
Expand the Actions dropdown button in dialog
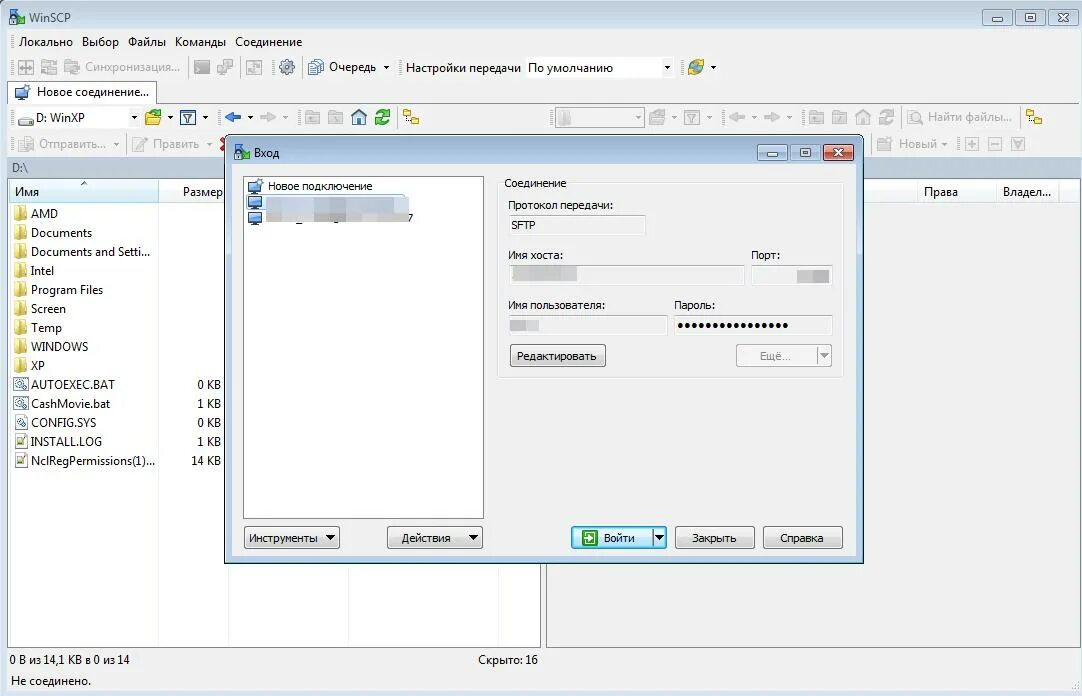(435, 538)
